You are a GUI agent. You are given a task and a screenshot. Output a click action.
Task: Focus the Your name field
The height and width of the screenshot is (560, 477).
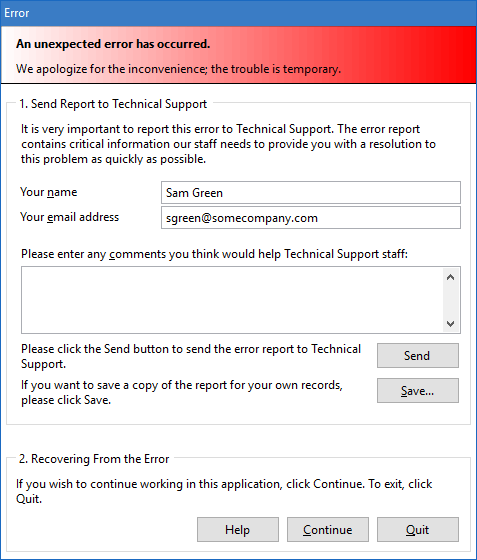(311, 192)
